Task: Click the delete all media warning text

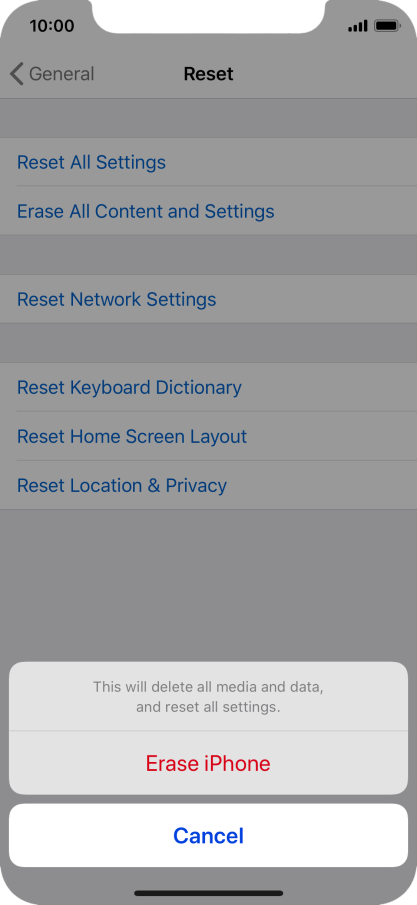Action: coord(208,697)
